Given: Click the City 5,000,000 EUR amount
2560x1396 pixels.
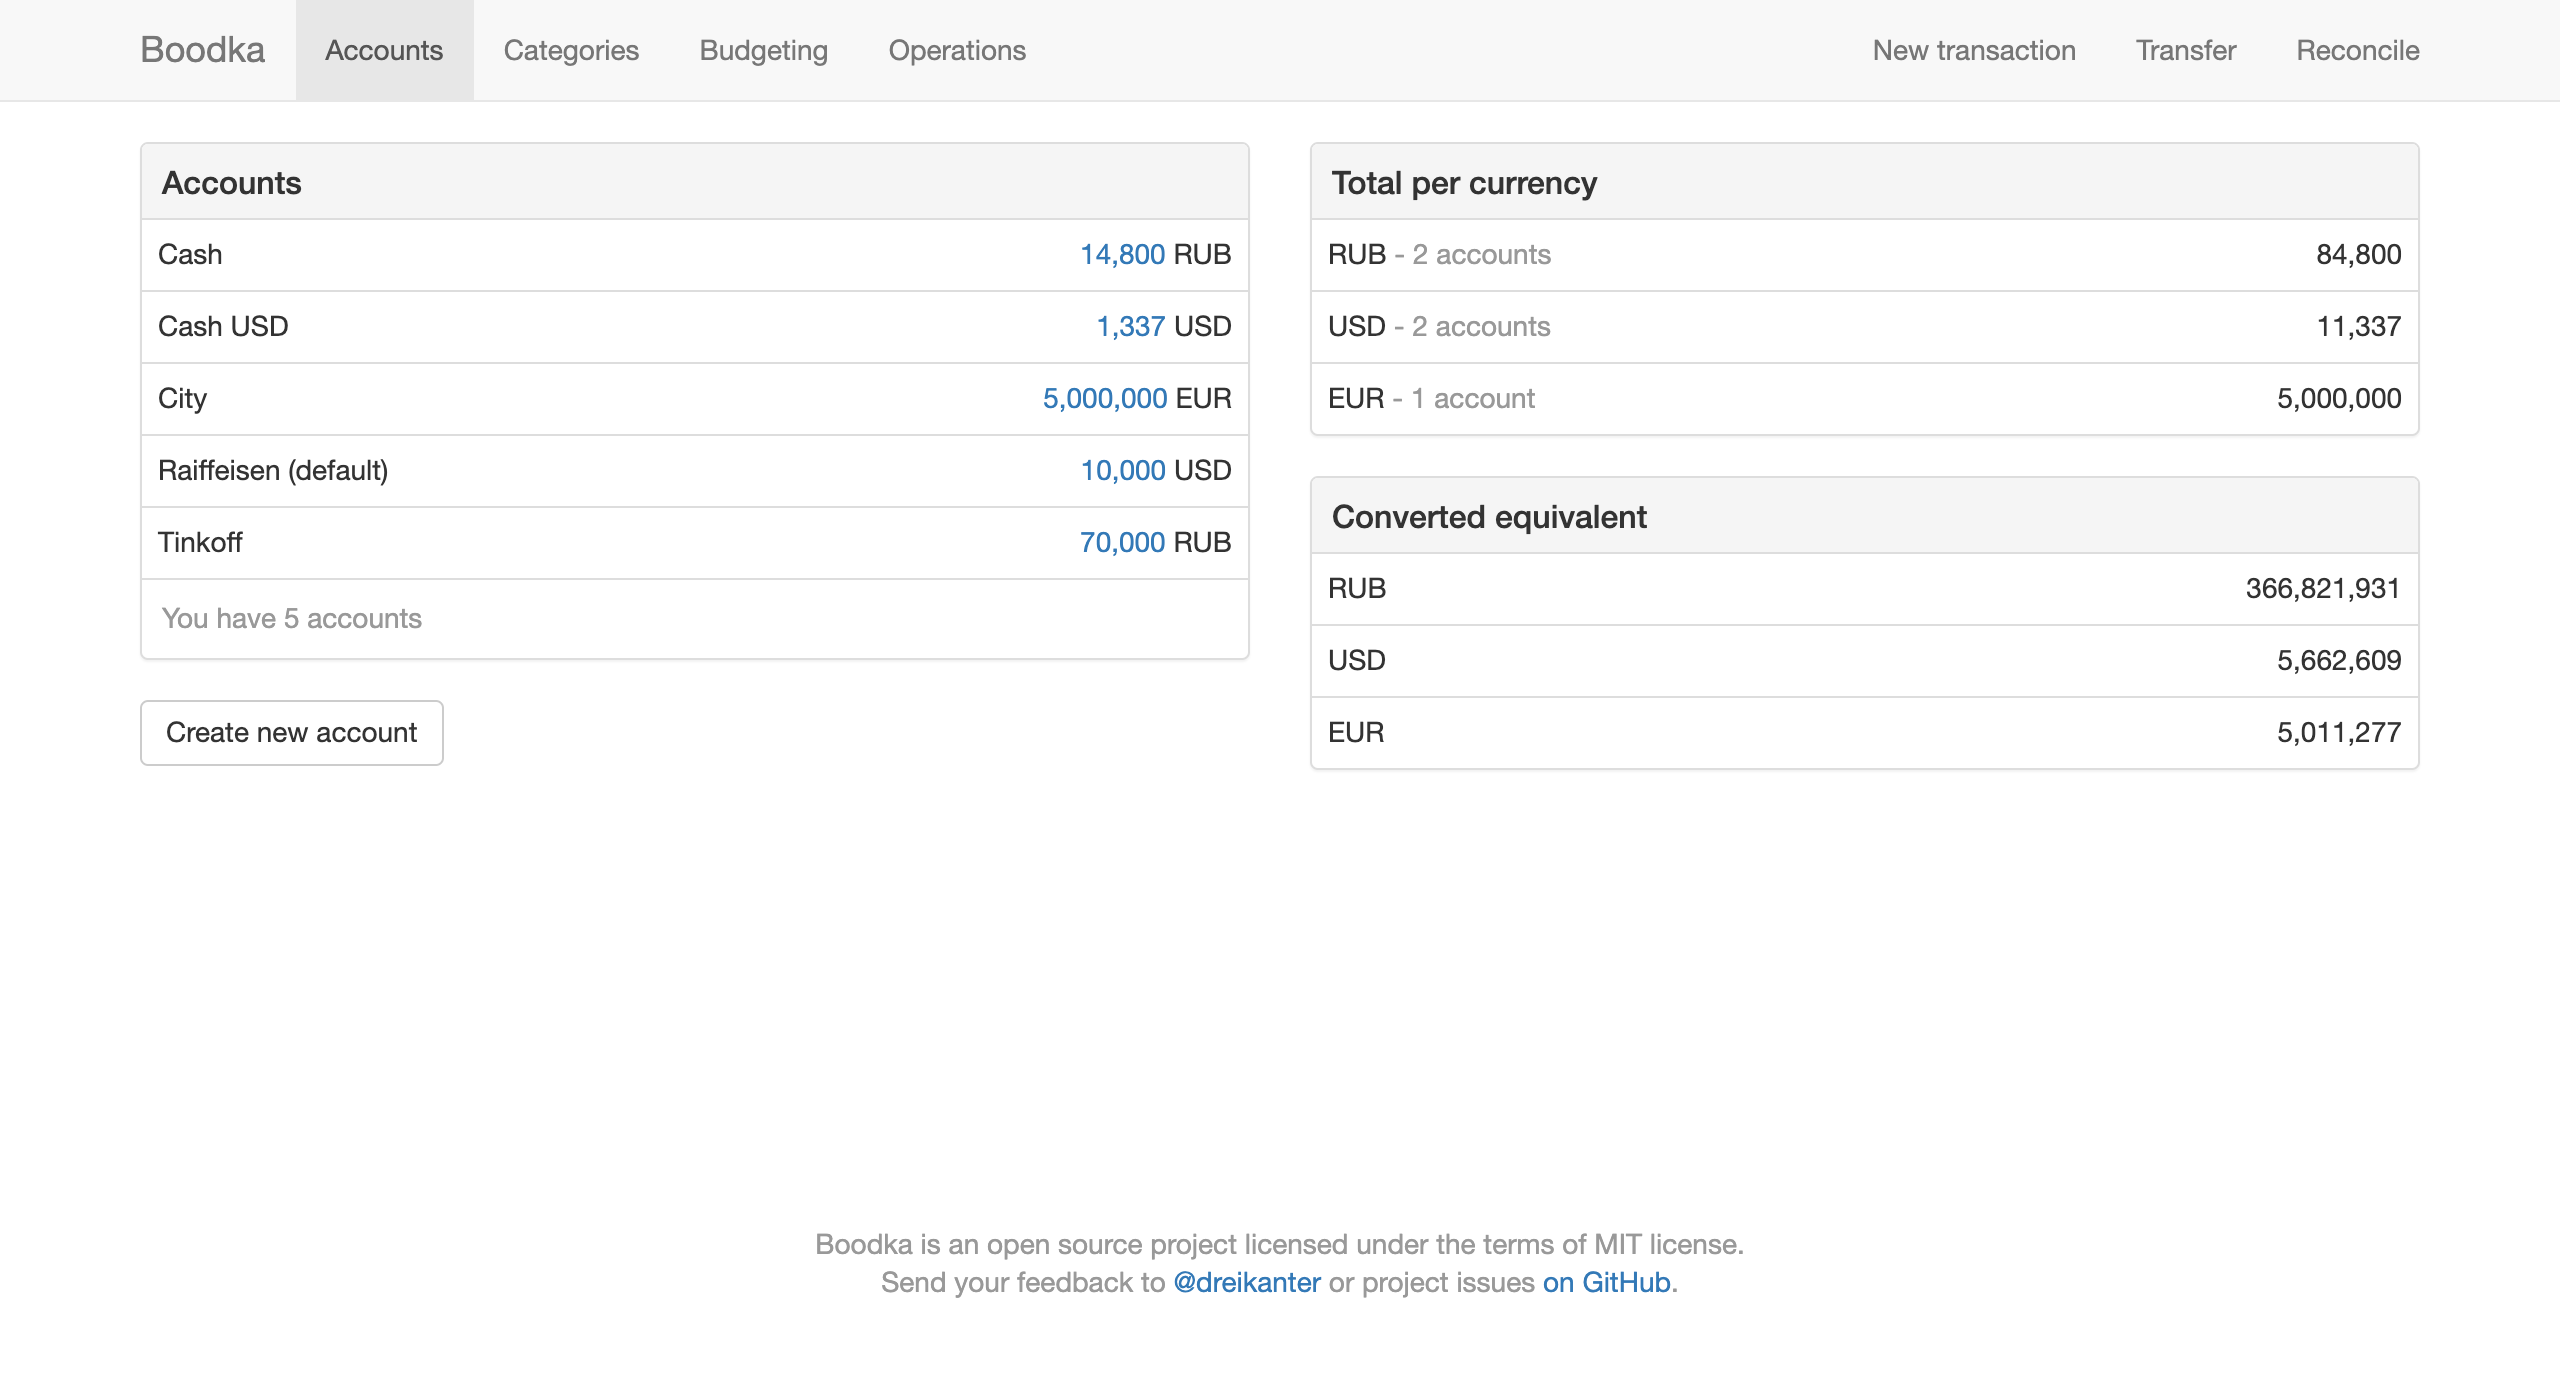Looking at the screenshot, I should click(x=1104, y=398).
